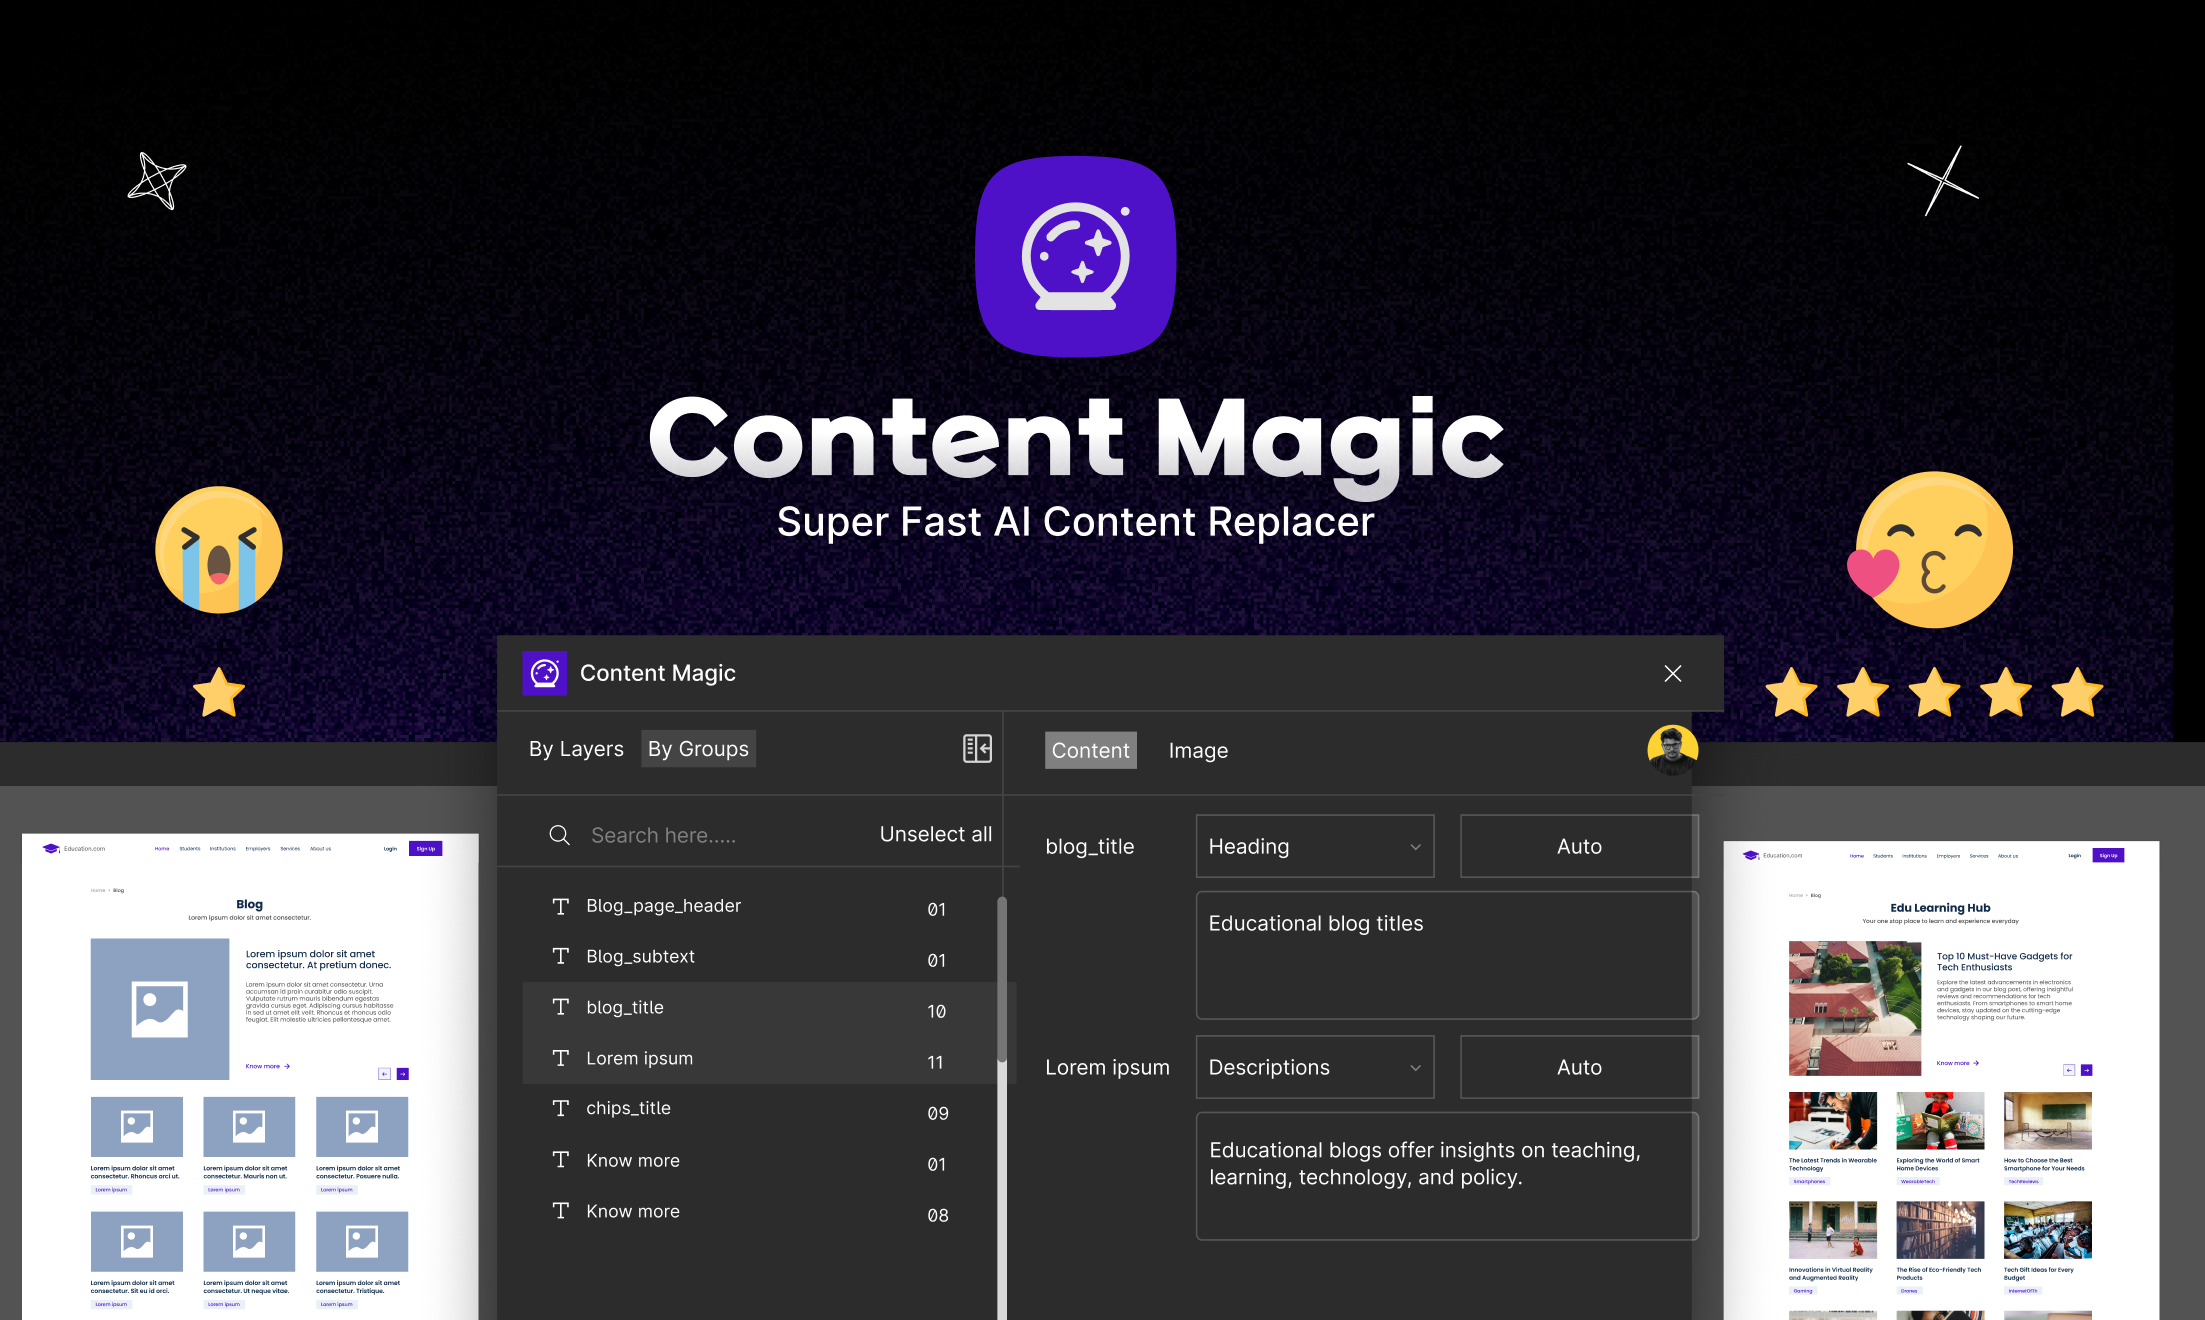Expand the Descriptions type dropdown
Image resolution: width=2205 pixels, height=1320 pixels.
tap(1314, 1067)
